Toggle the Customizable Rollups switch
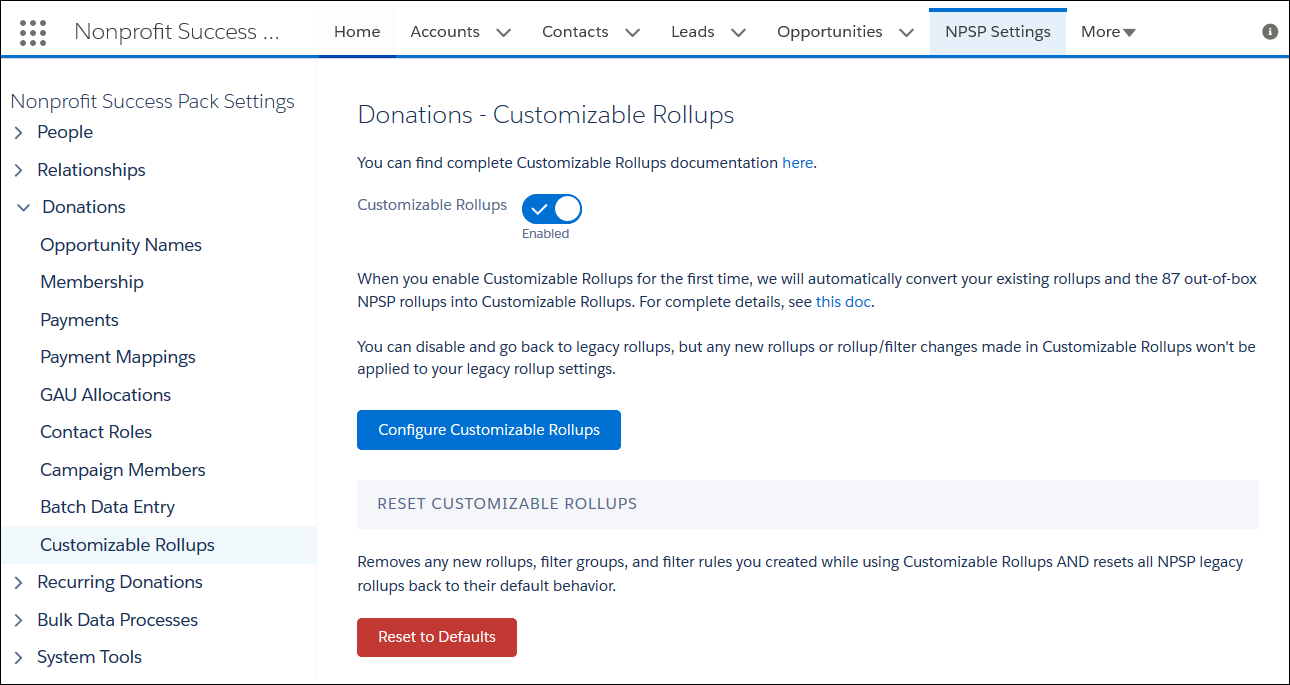The image size is (1290, 685). coord(551,209)
